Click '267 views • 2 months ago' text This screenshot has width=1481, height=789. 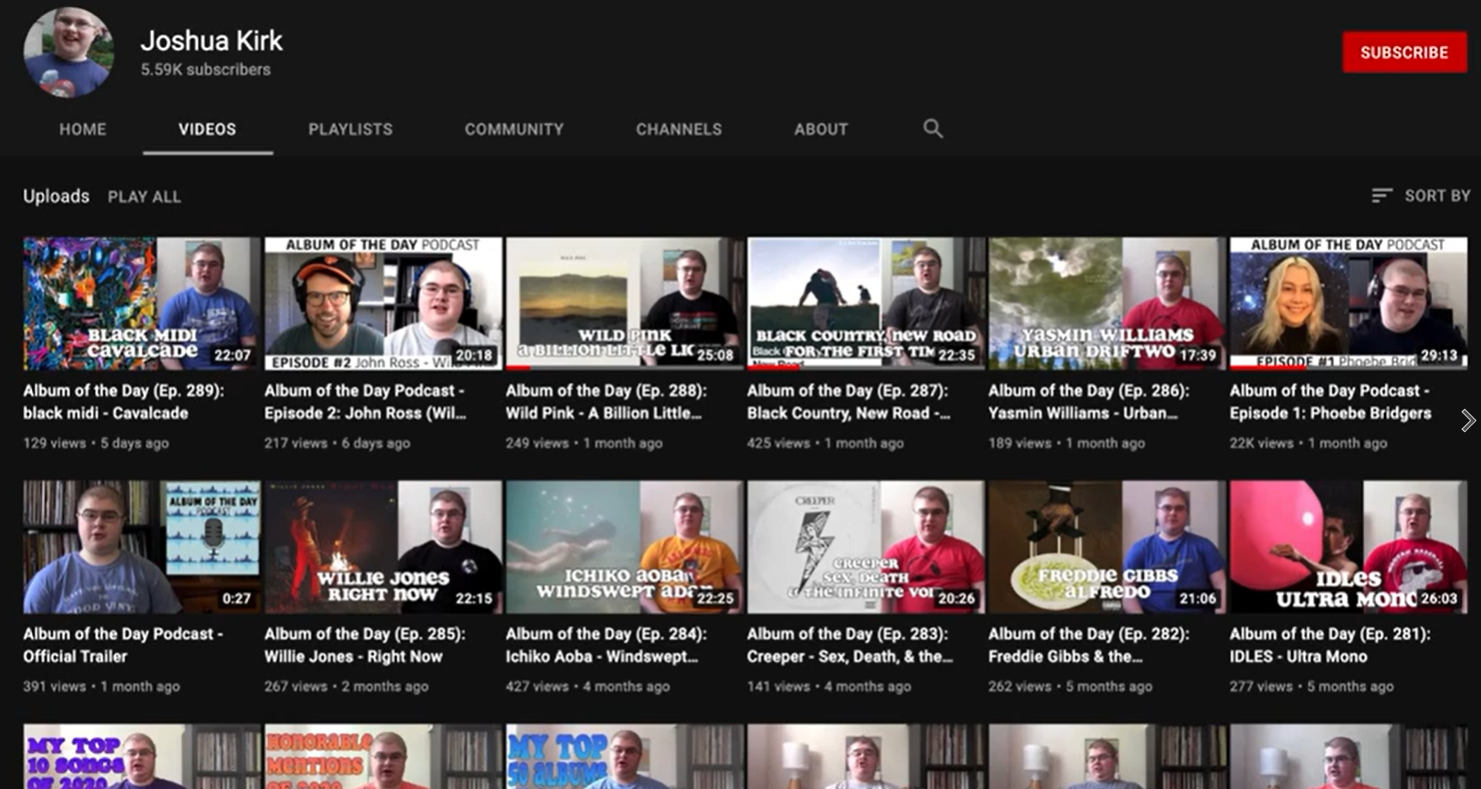tap(346, 687)
